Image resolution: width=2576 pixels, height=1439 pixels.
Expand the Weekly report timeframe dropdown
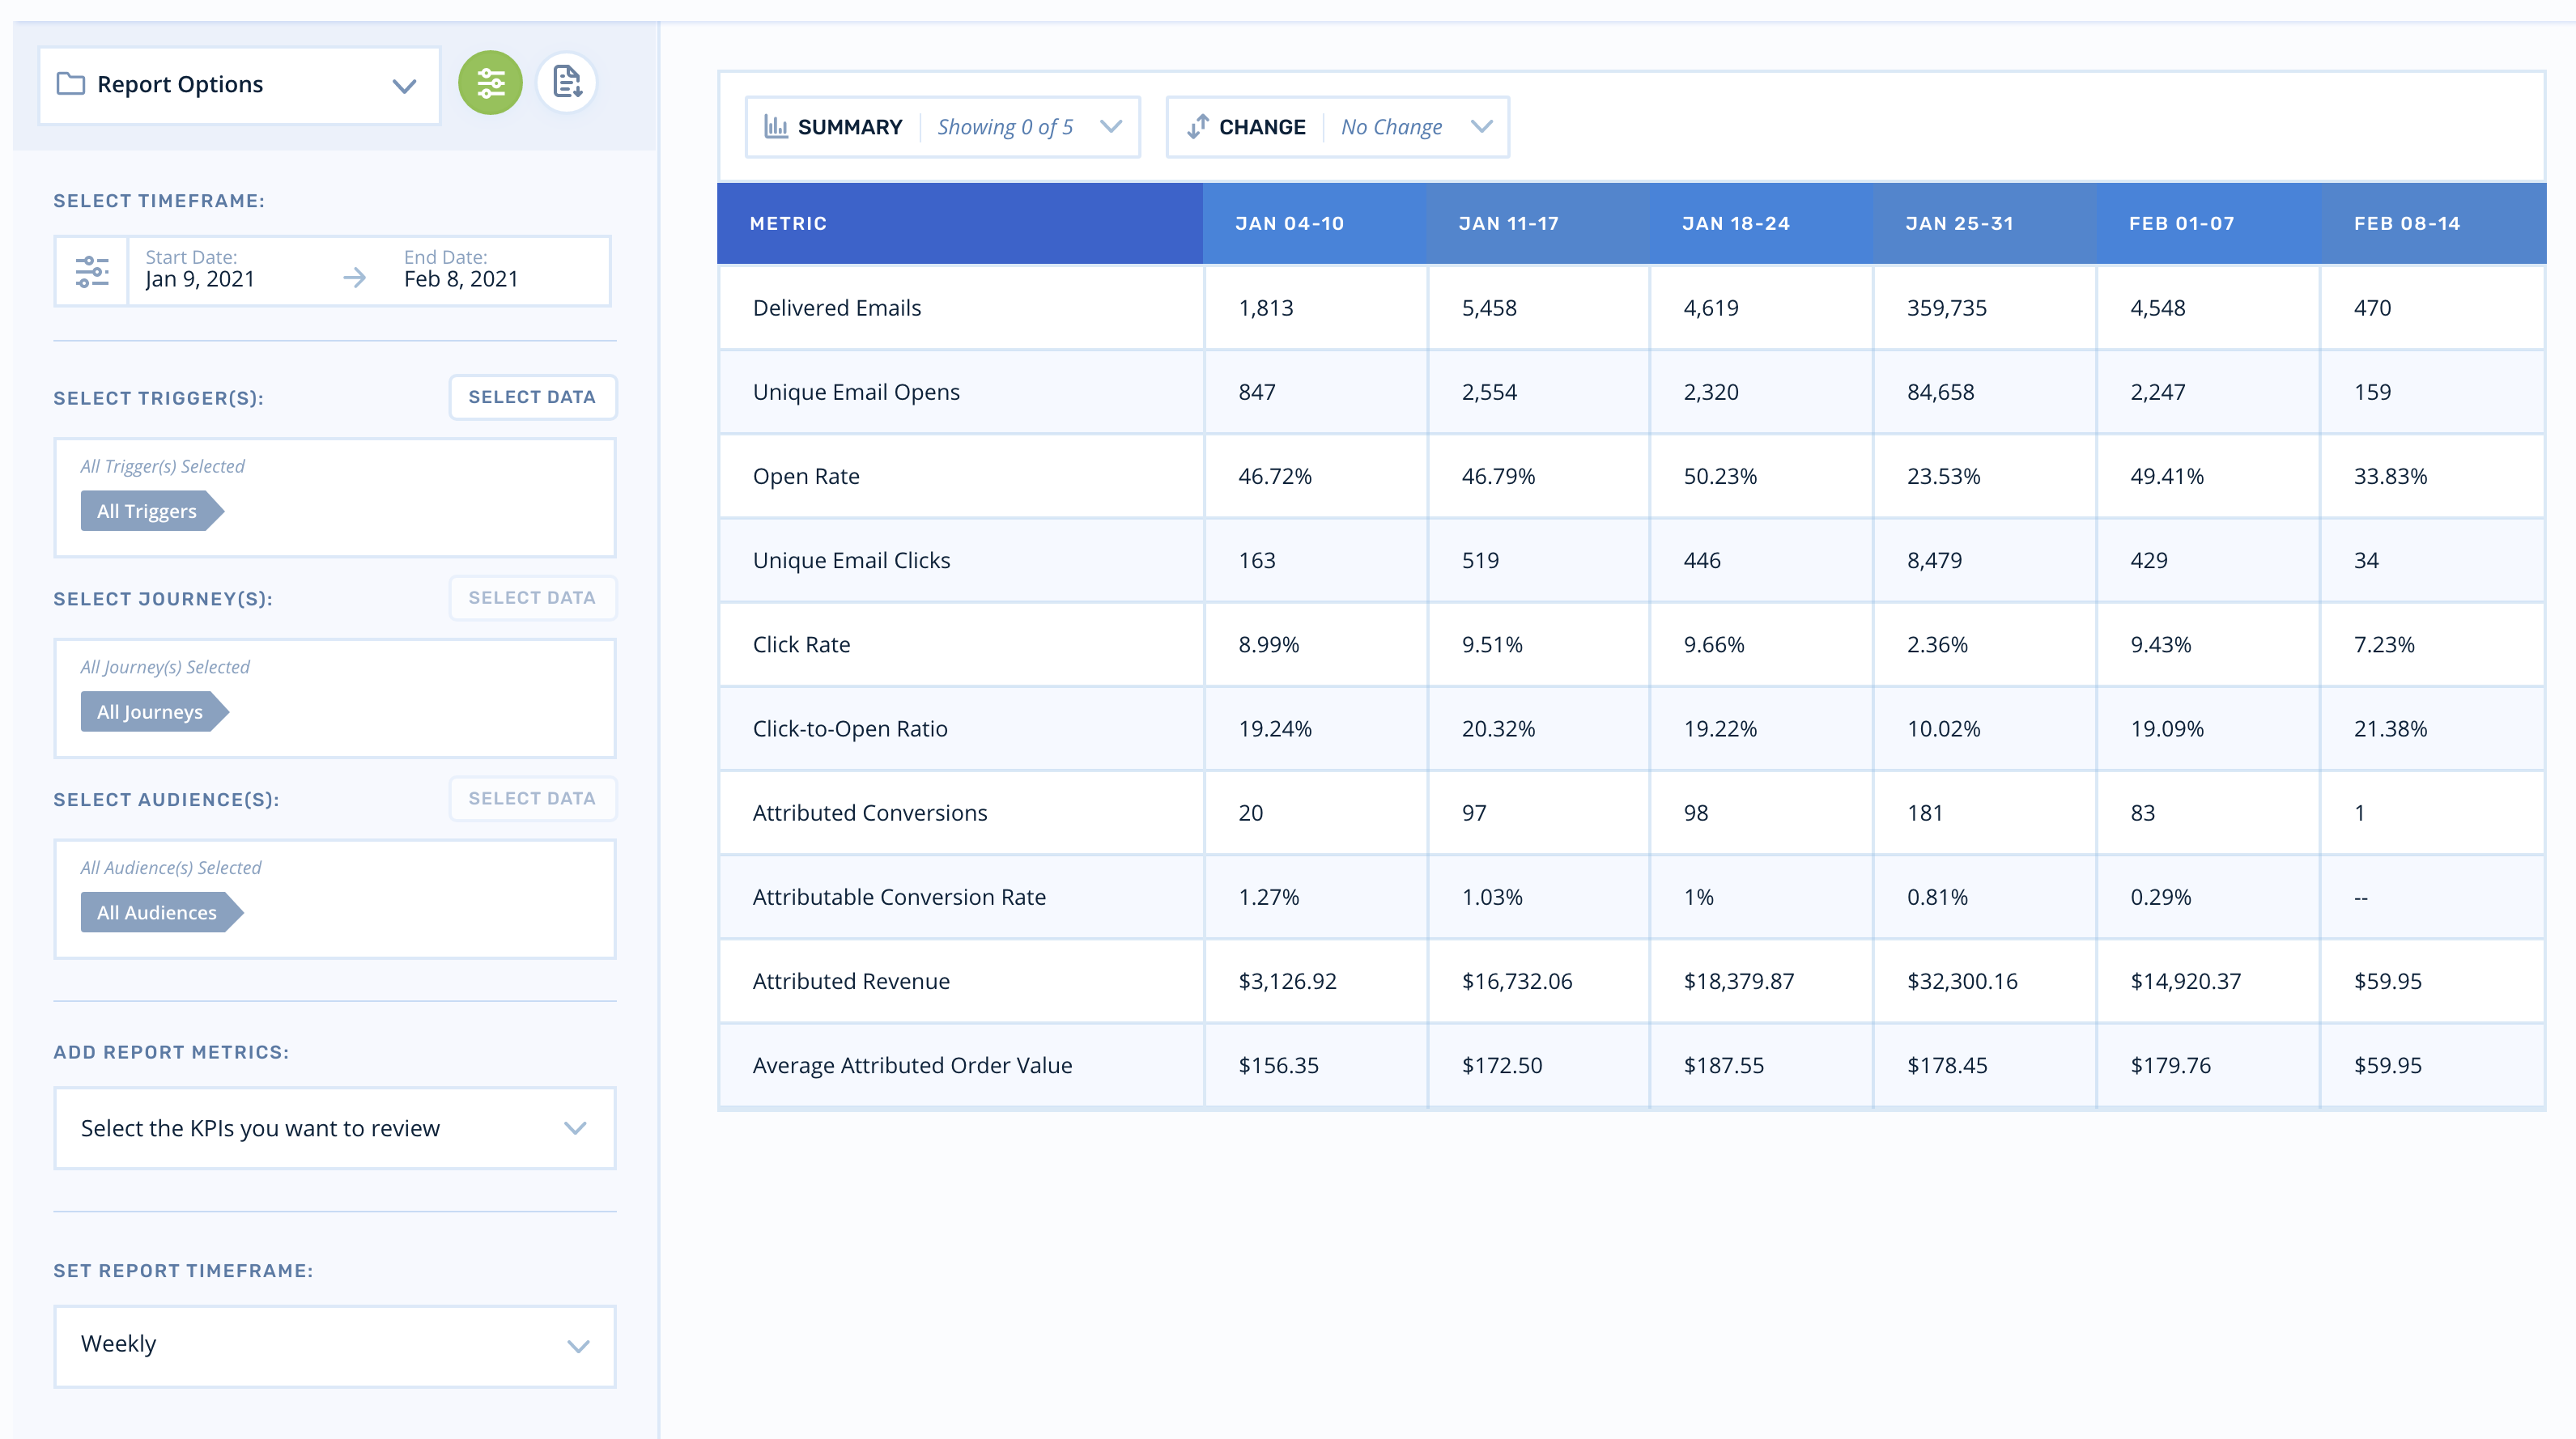pyautogui.click(x=334, y=1345)
